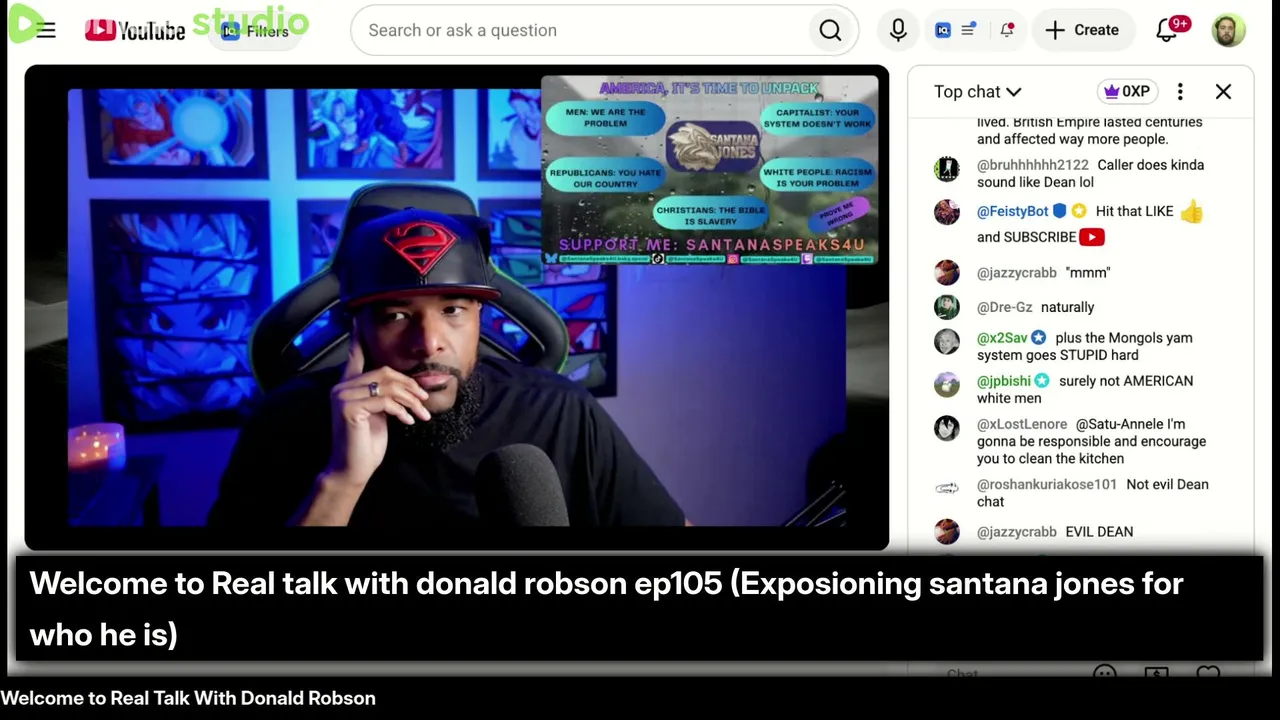Click the video title mentioning ep105

[x=606, y=609]
